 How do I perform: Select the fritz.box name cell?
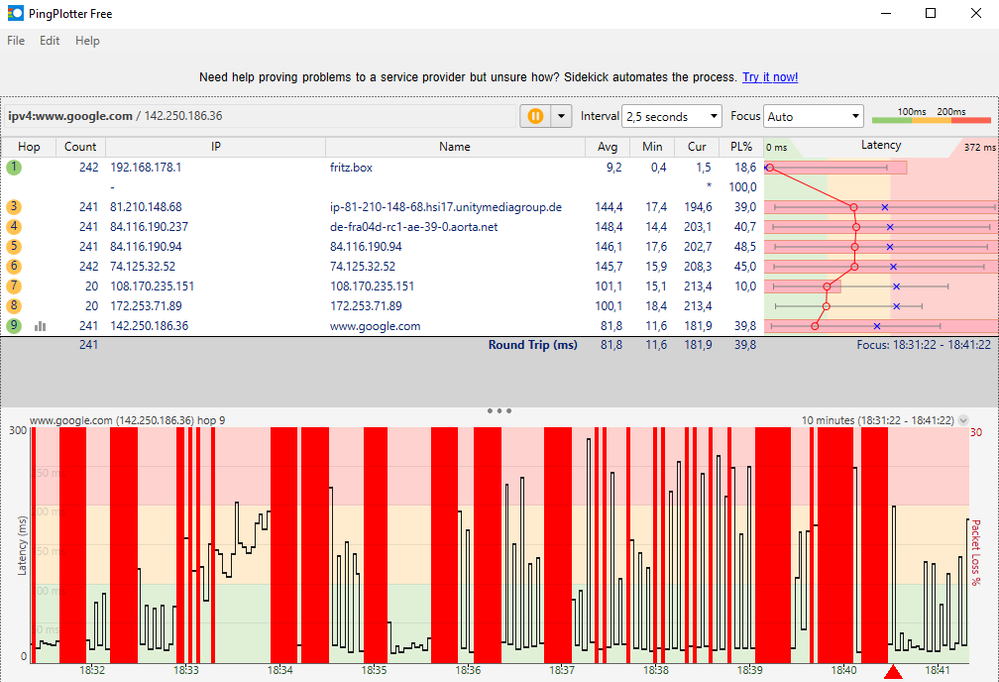point(351,168)
